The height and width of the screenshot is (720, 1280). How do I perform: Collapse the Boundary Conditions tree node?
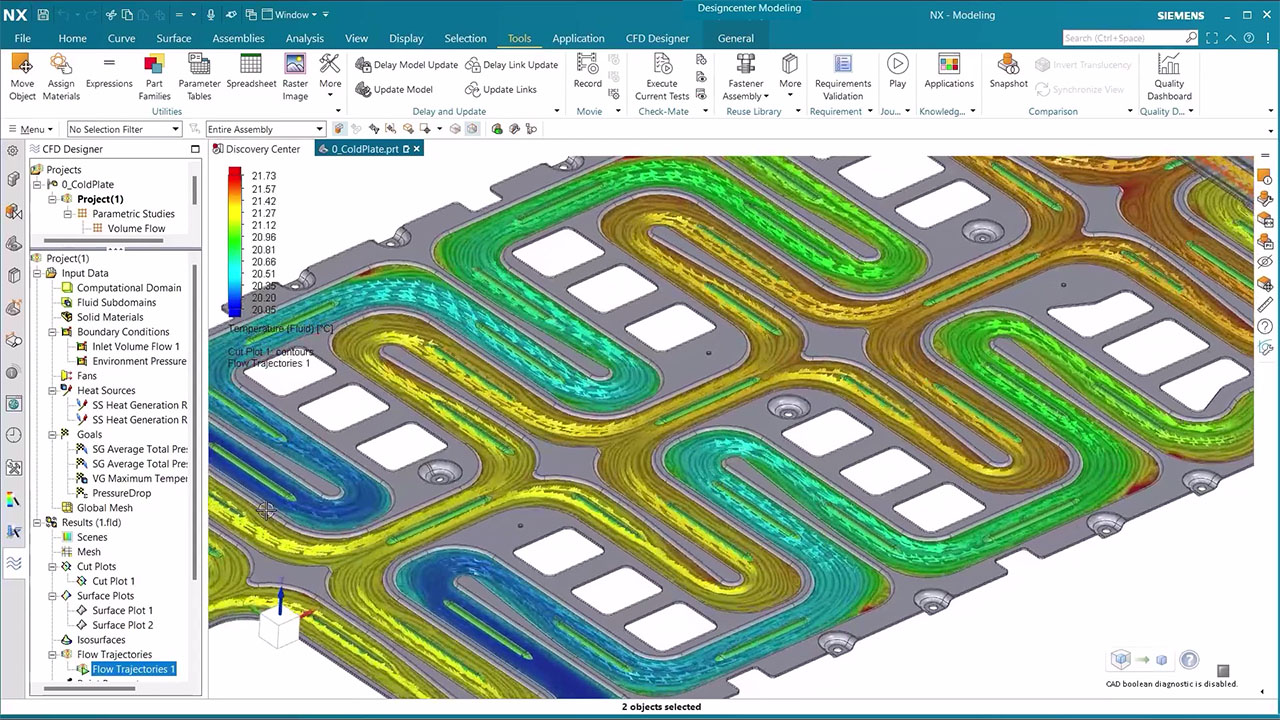pos(52,332)
